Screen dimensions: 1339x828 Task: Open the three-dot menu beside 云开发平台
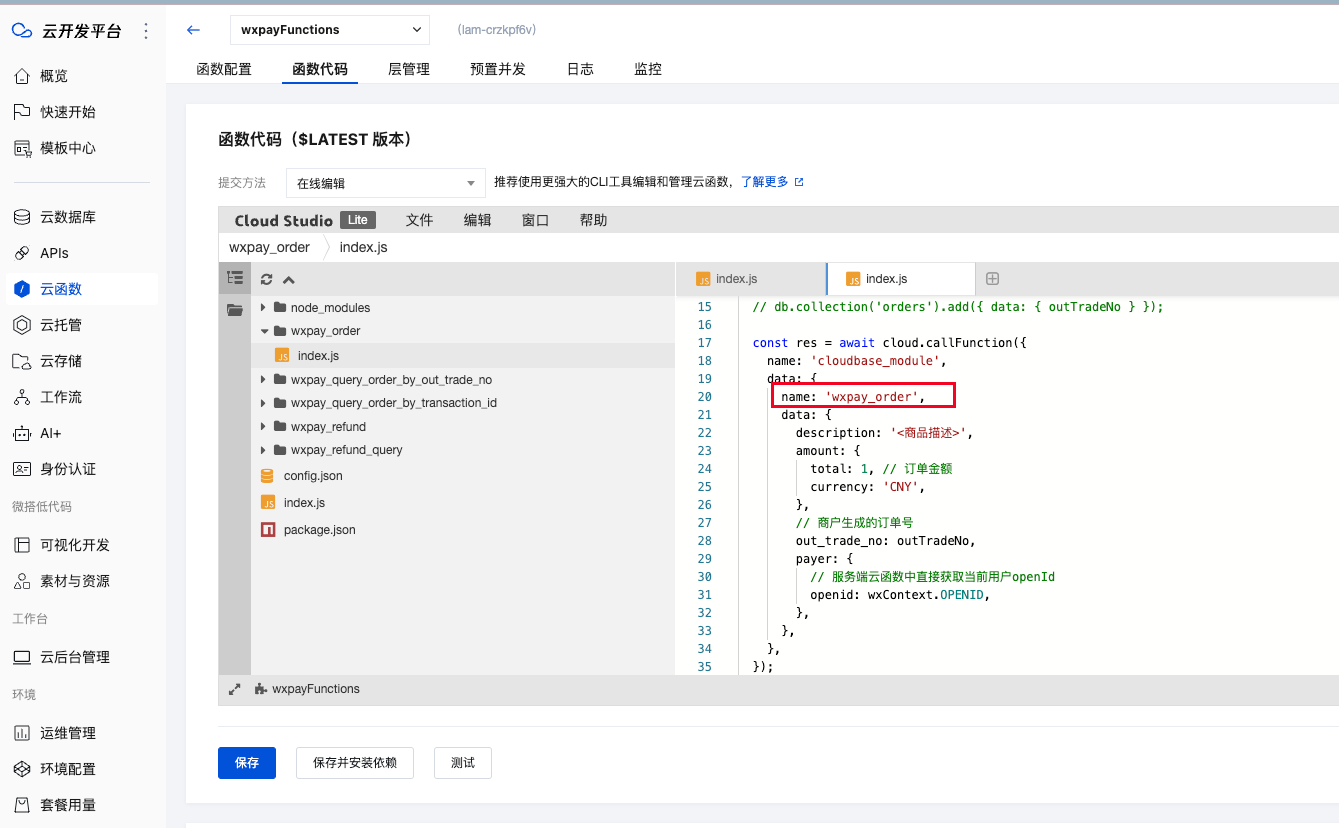[x=146, y=31]
